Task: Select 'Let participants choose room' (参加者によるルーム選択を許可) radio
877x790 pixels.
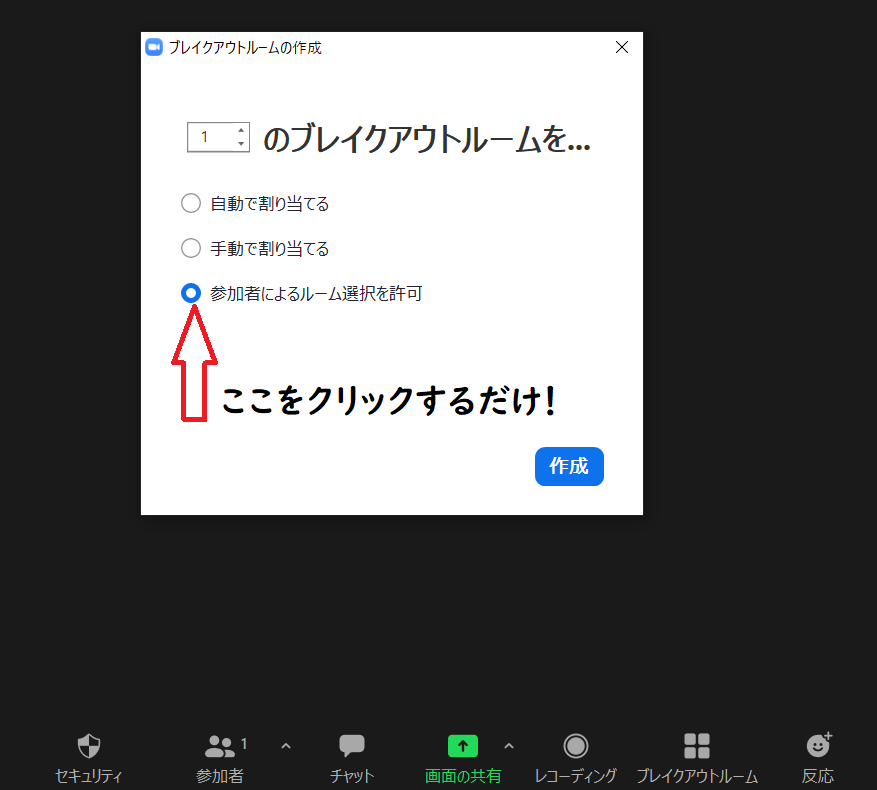Action: coord(191,293)
